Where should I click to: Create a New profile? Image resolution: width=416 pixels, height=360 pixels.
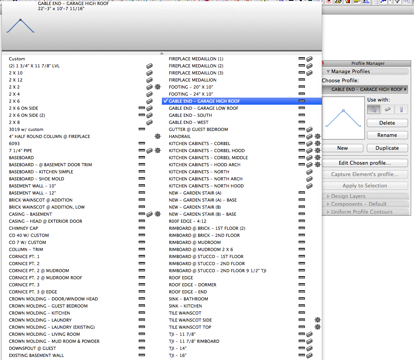tap(342, 148)
